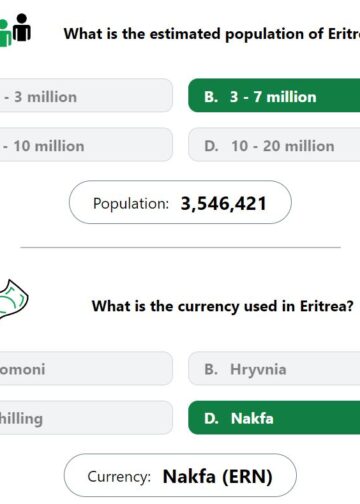
Task: Click the people population icon
Action: tap(15, 30)
